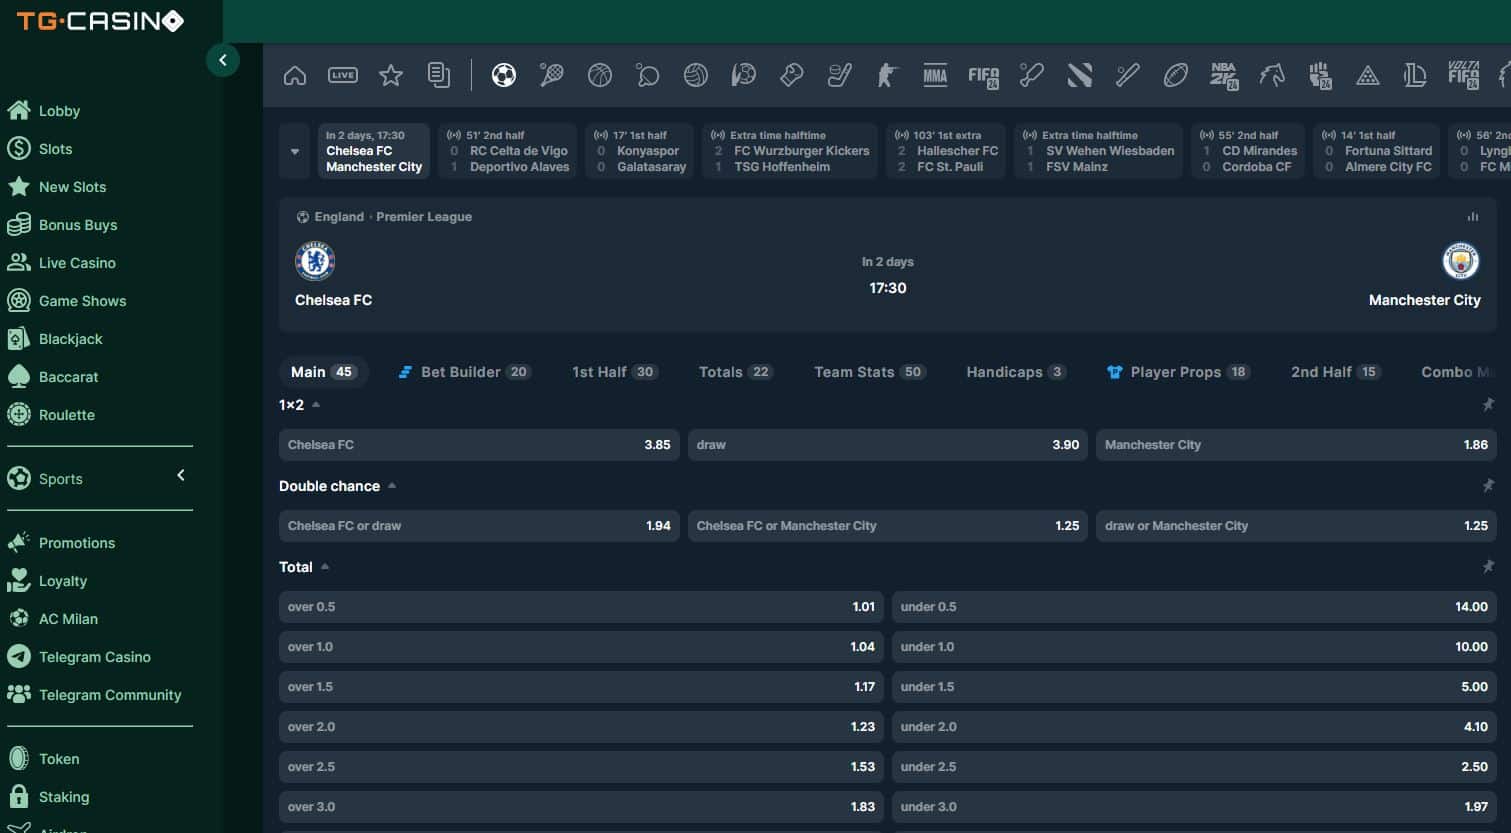This screenshot has height=833, width=1511.
Task: Switch to the Handicaps tab
Action: pos(1016,372)
